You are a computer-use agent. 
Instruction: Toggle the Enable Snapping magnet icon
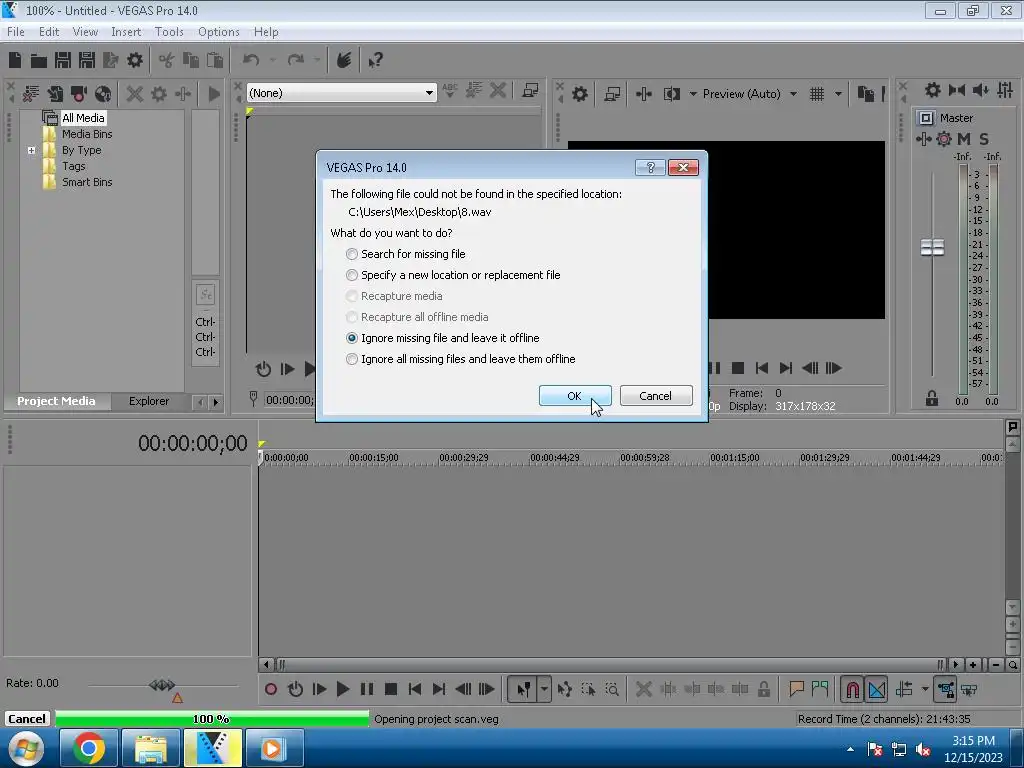click(x=852, y=689)
